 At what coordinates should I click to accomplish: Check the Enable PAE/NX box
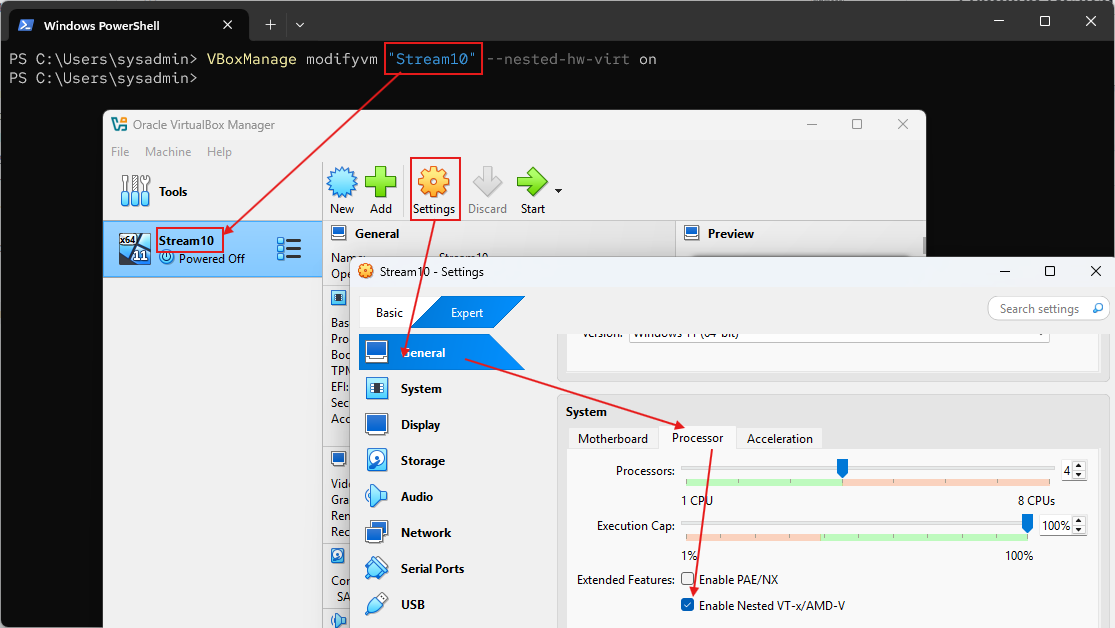click(687, 579)
